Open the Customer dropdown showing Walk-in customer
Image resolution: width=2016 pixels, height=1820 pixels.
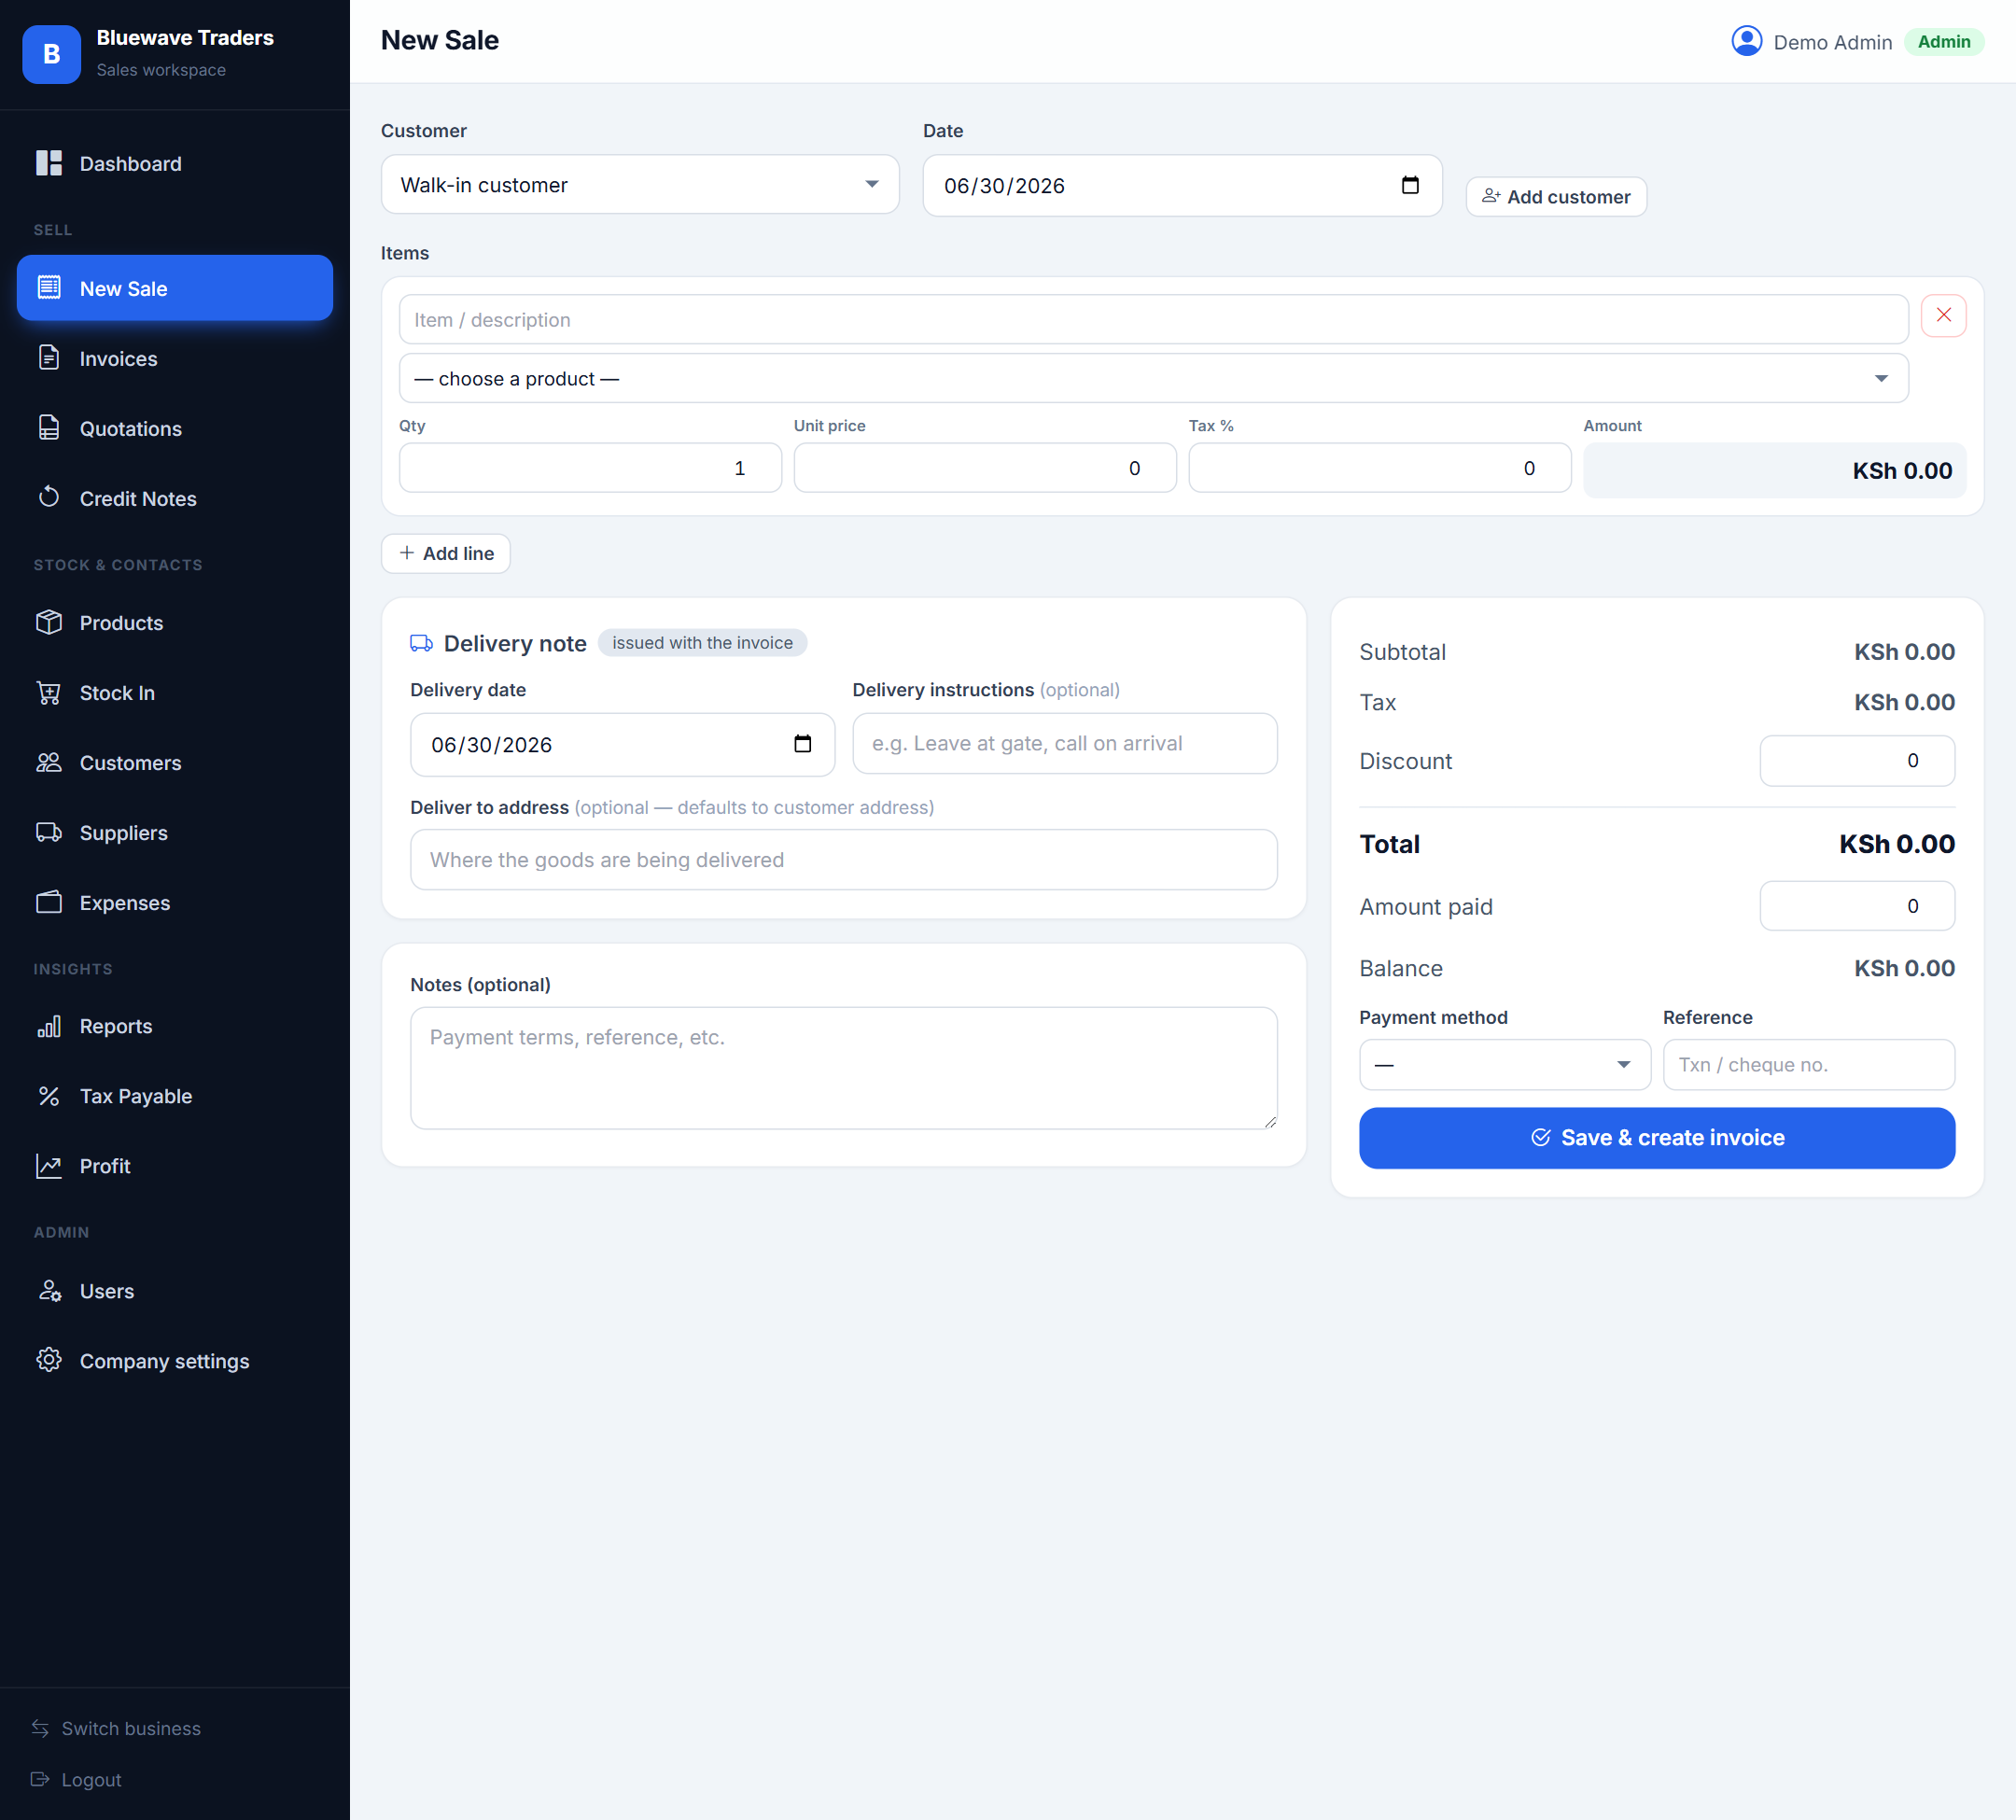(x=640, y=184)
